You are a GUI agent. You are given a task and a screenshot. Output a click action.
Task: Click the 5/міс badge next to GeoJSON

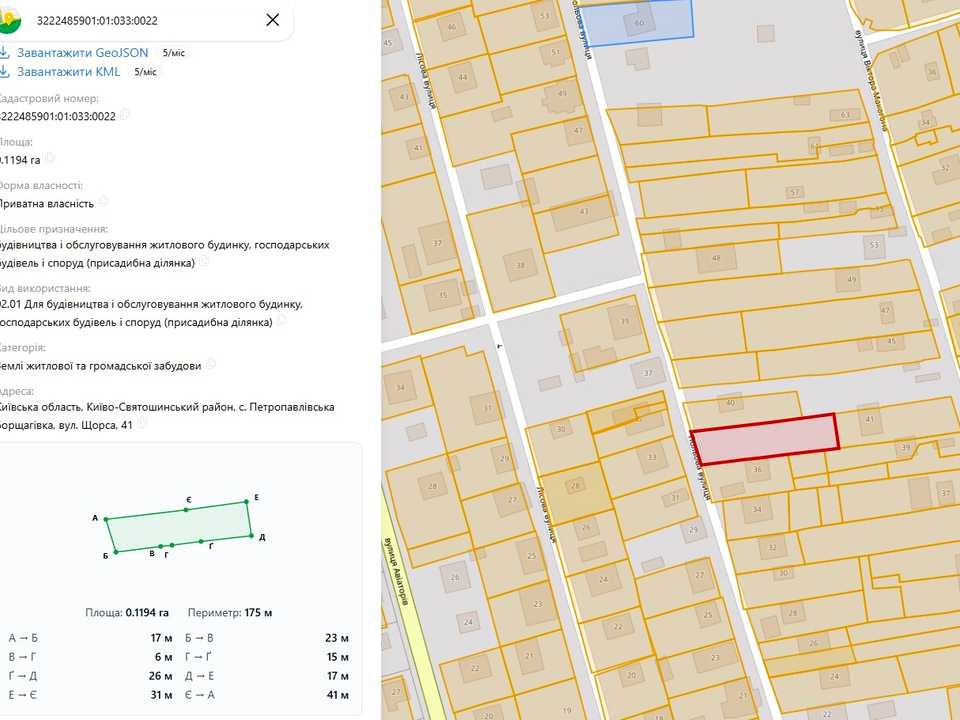(x=173, y=53)
